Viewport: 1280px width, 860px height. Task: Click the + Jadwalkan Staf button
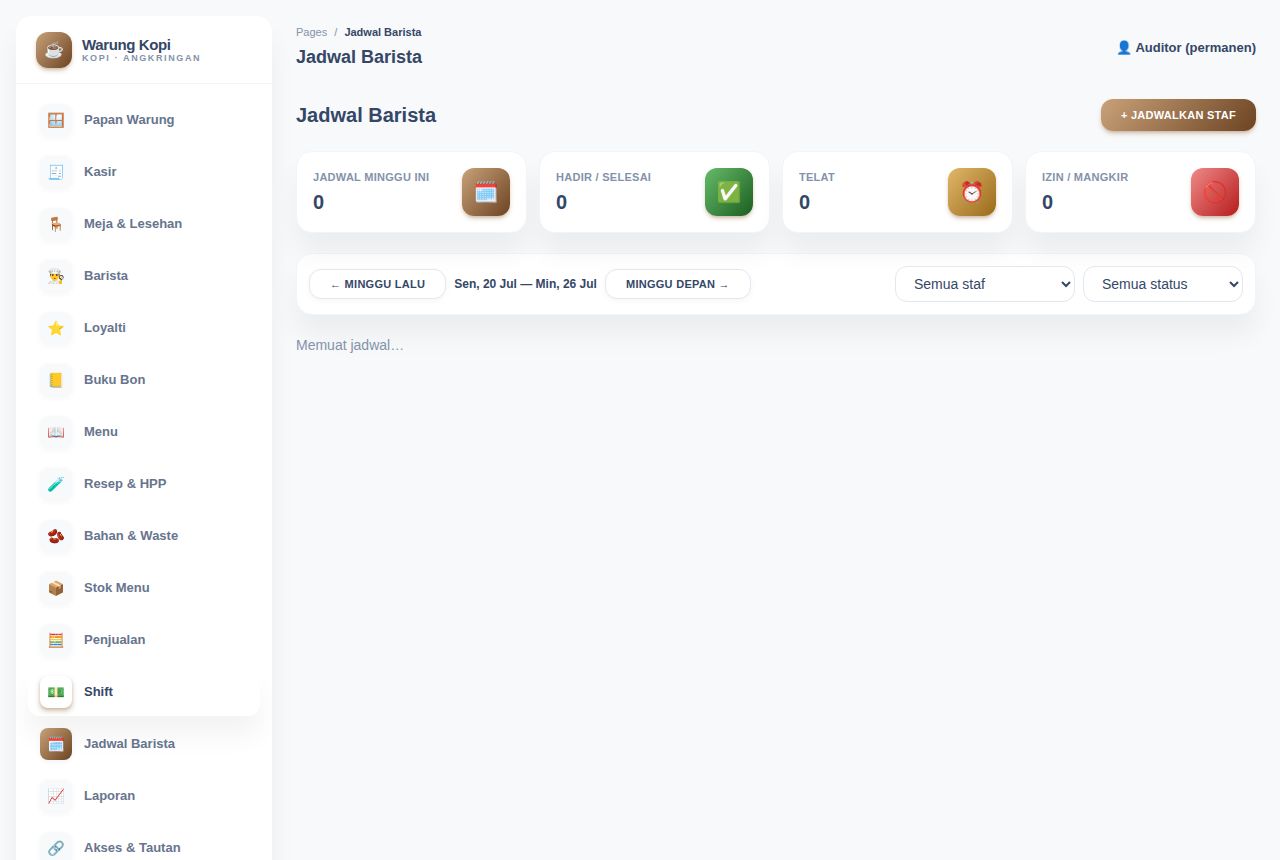click(1178, 115)
